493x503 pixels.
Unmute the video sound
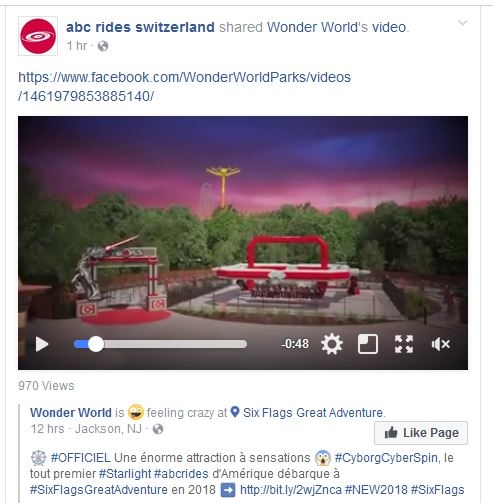tap(440, 344)
